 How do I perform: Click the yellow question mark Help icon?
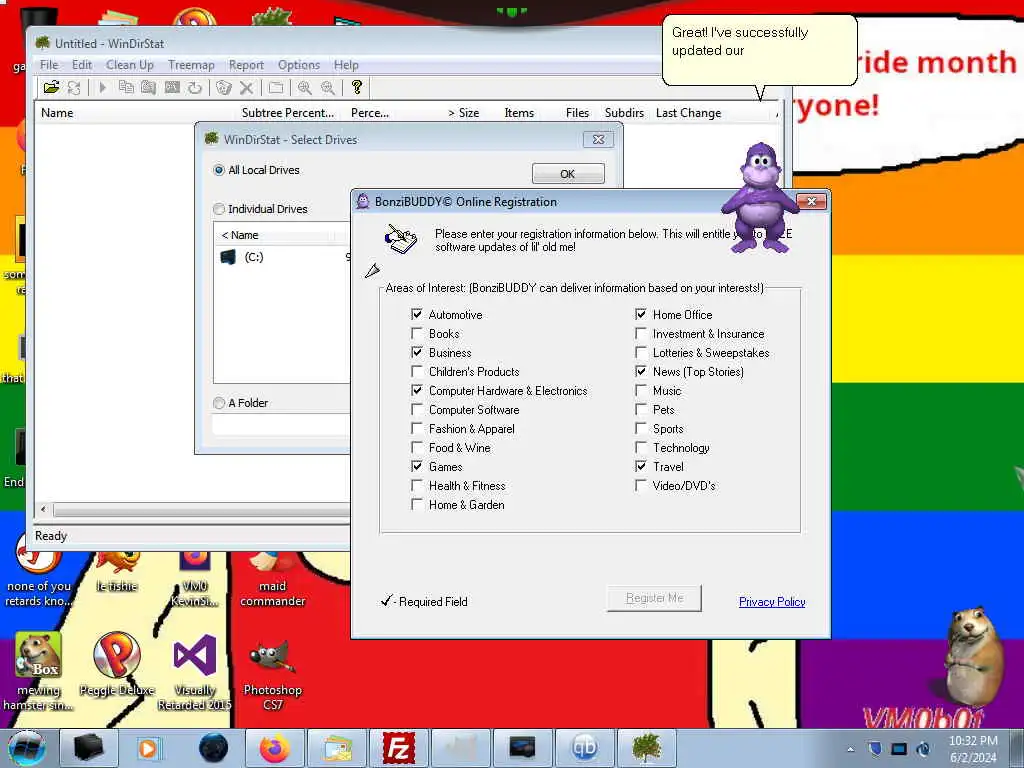(x=357, y=87)
